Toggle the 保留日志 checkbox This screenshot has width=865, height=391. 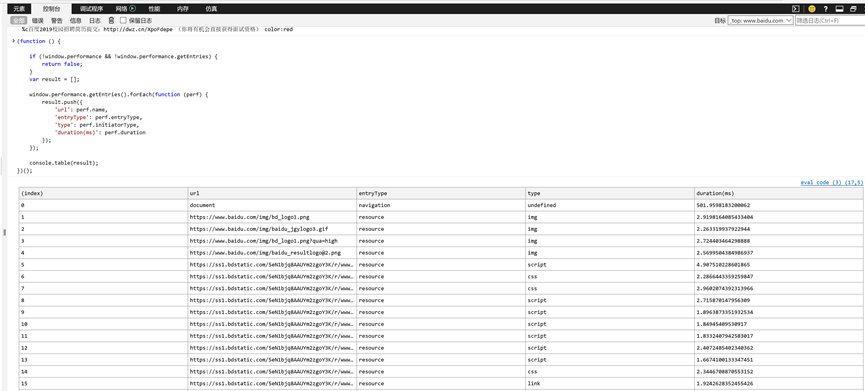click(x=123, y=20)
